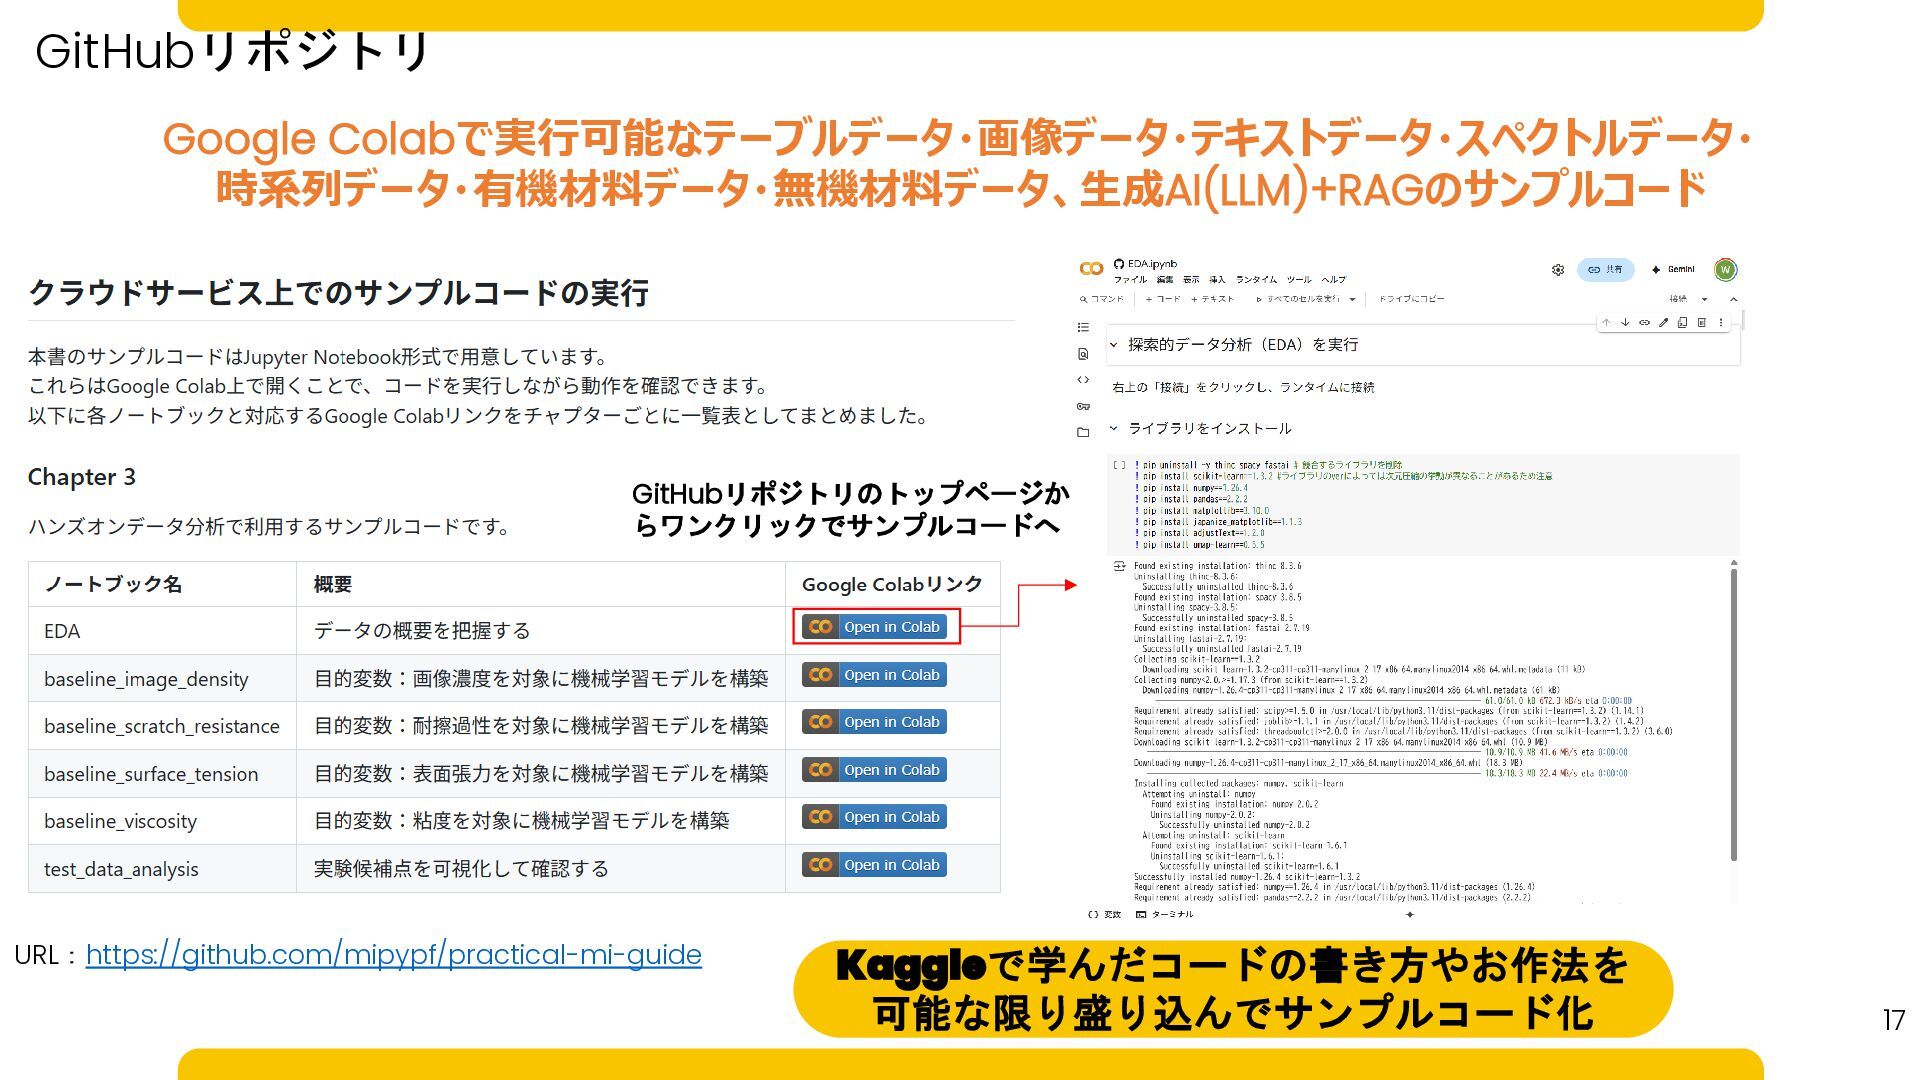Open the Gemini assistant in Colab
The width and height of the screenshot is (1920, 1080).
[1673, 269]
